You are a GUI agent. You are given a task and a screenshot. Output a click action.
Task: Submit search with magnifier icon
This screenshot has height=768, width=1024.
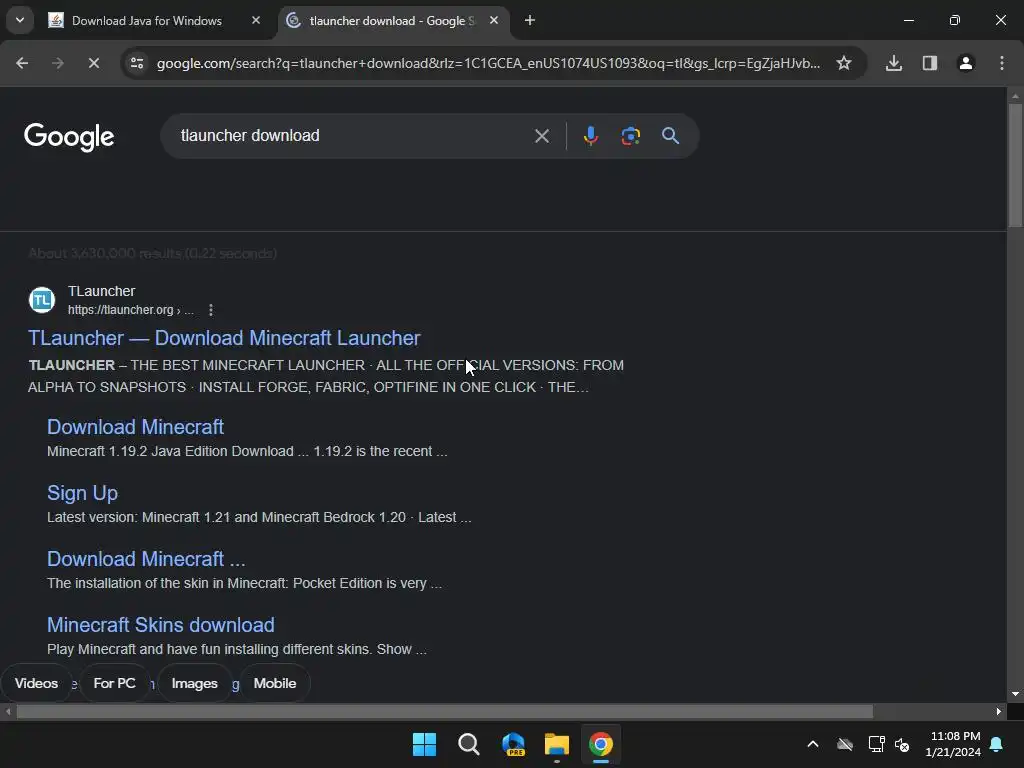[670, 136]
